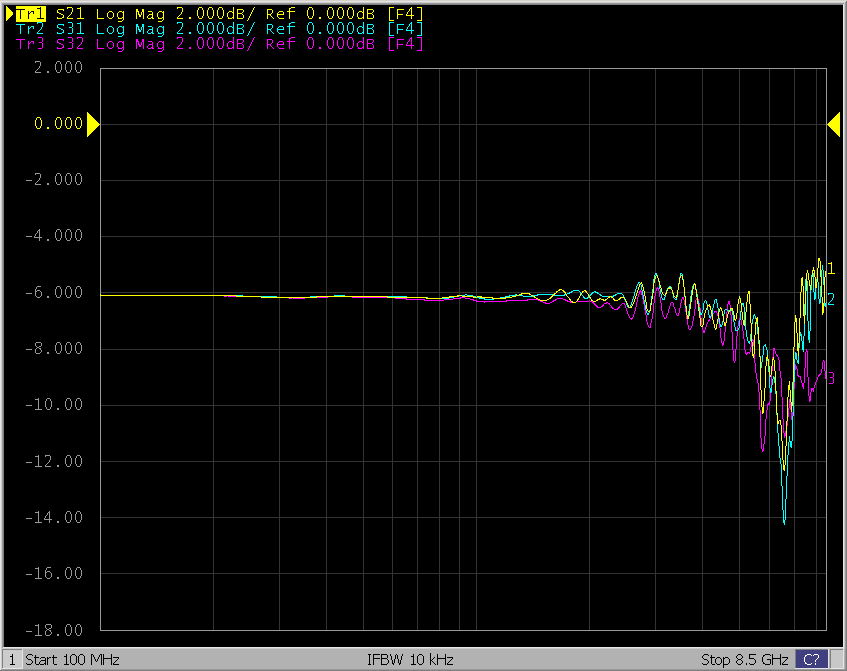Click the cyan trace 2 end label
The width and height of the screenshot is (847, 671).
[831, 299]
